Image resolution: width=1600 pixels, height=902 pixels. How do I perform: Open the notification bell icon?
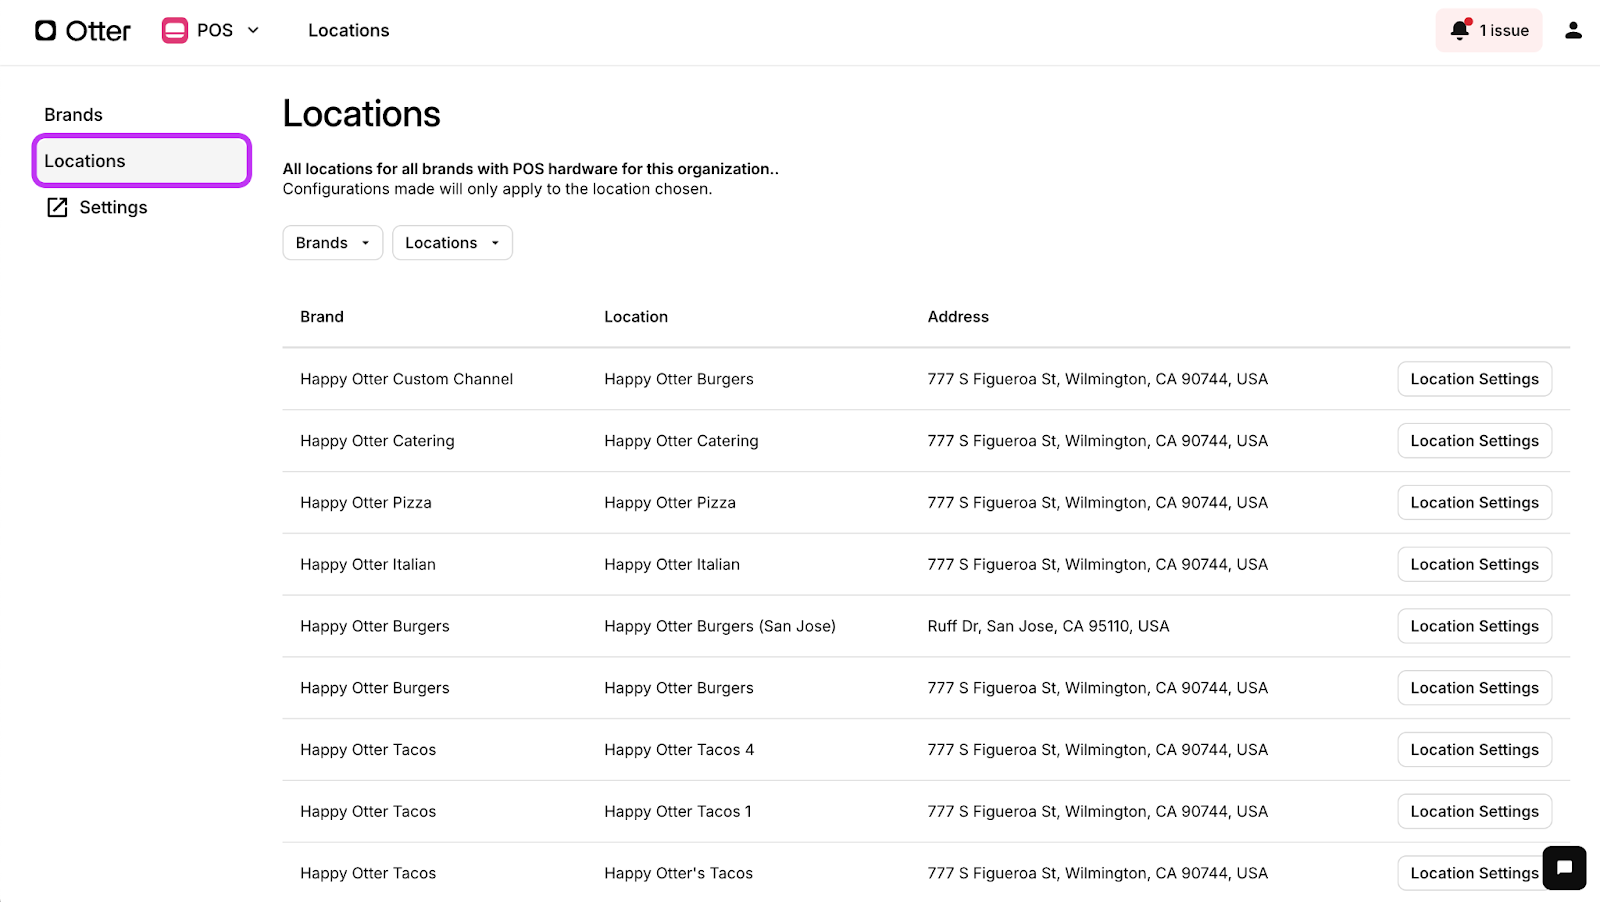click(x=1460, y=30)
